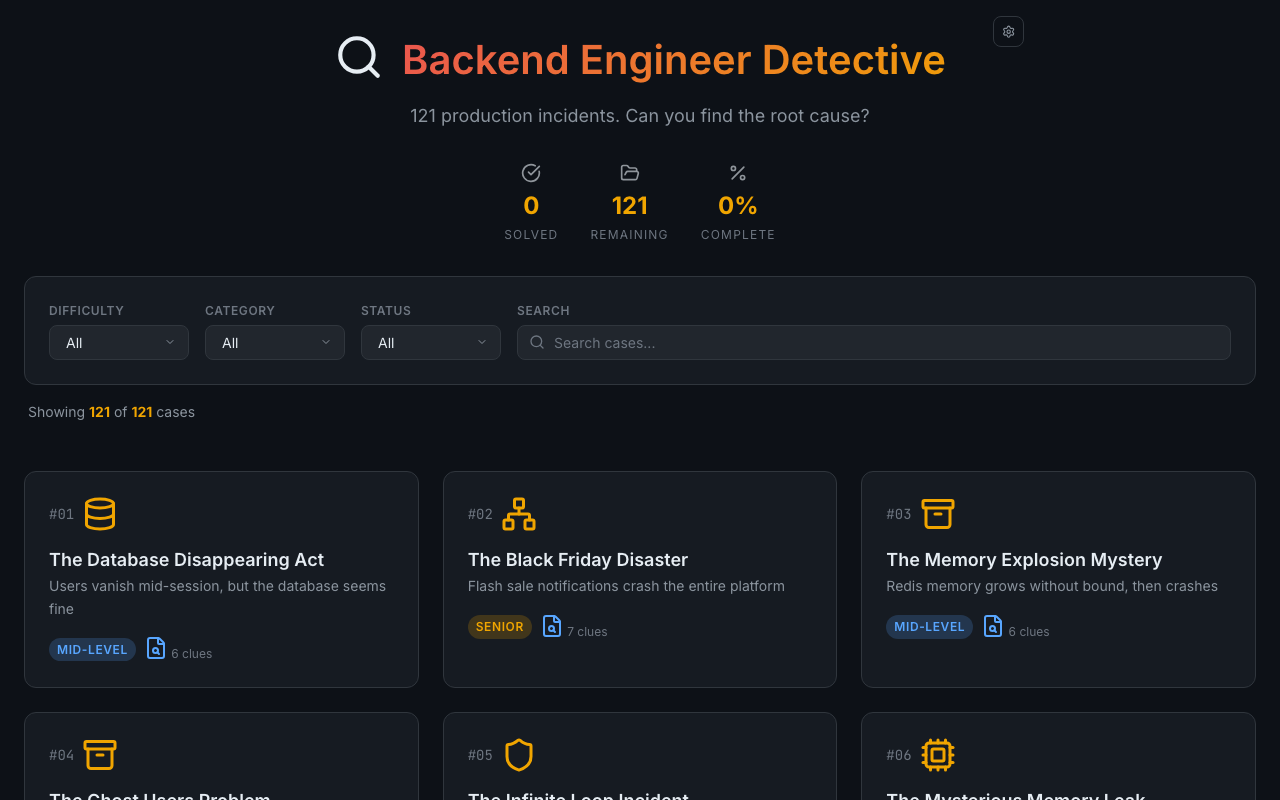Screen dimensions: 1280x800
Task: Open the Status filter dropdown
Action: pos(430,342)
